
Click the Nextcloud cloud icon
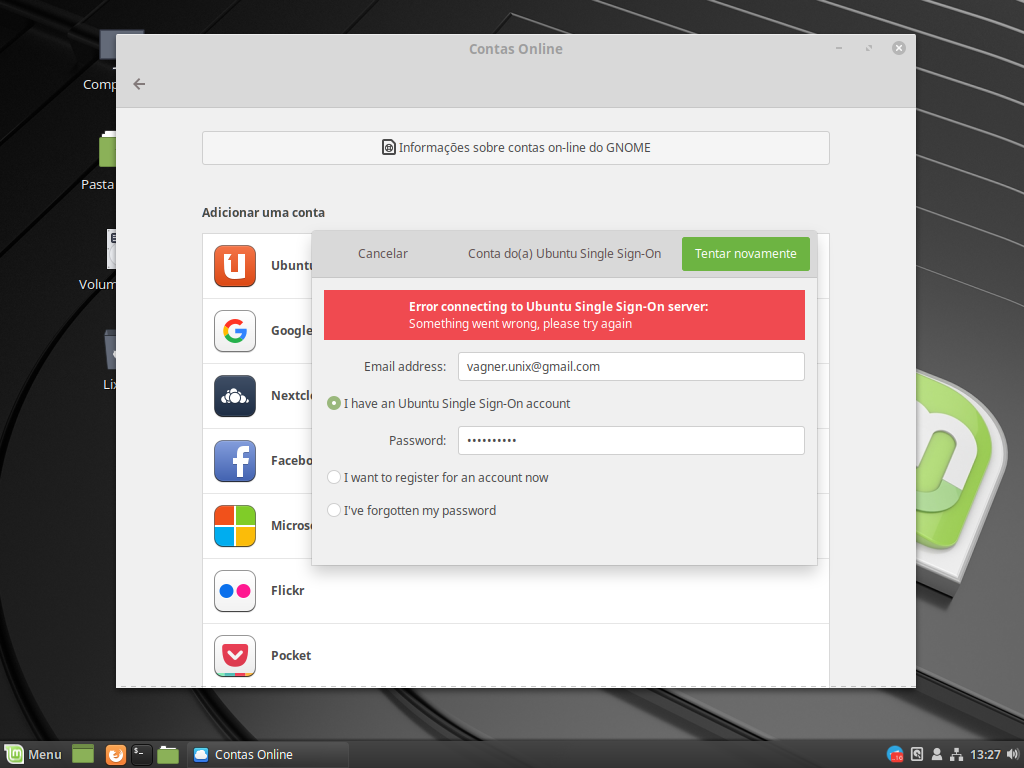pyautogui.click(x=234, y=396)
